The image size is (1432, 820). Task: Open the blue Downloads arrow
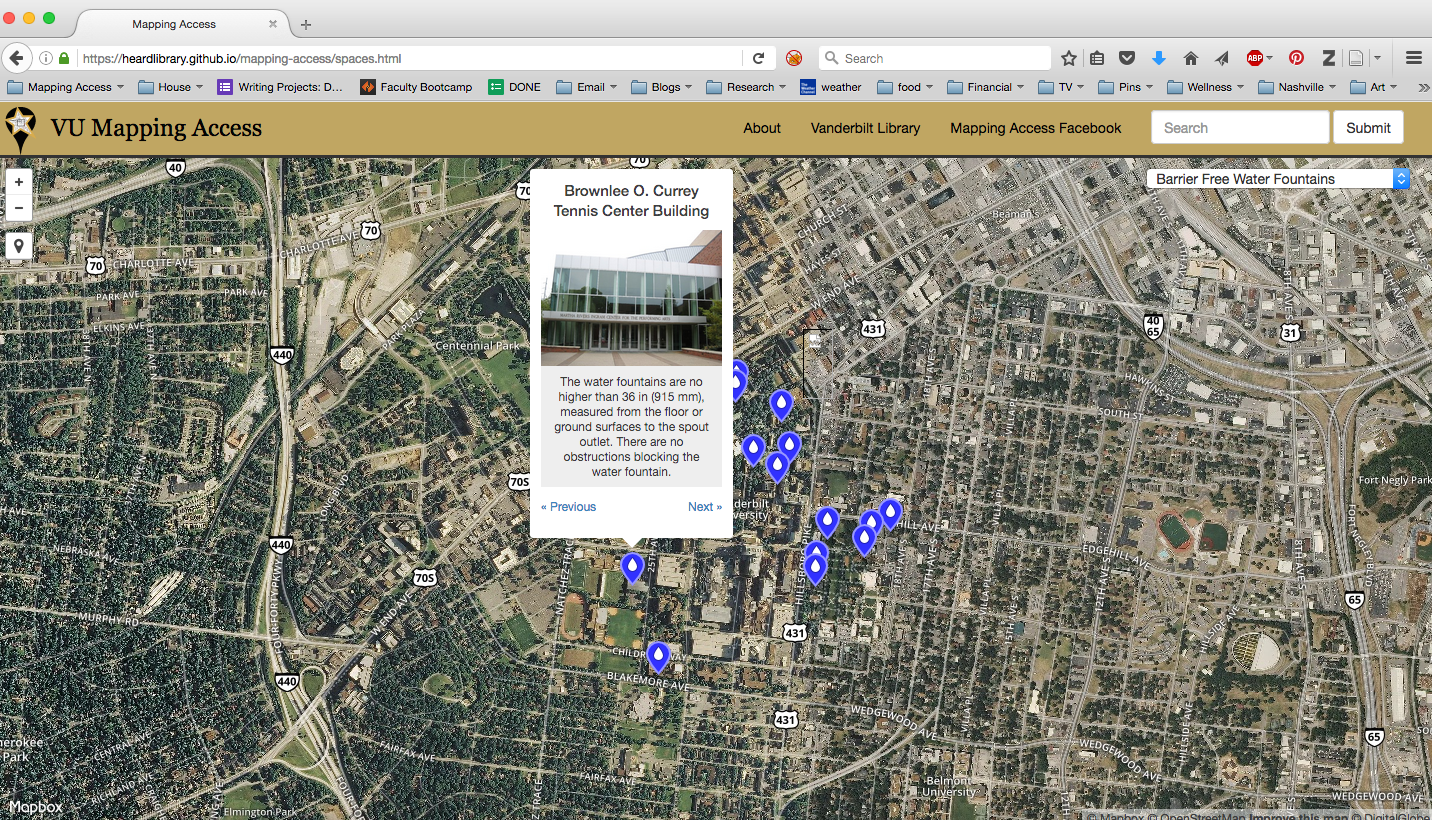(1159, 58)
